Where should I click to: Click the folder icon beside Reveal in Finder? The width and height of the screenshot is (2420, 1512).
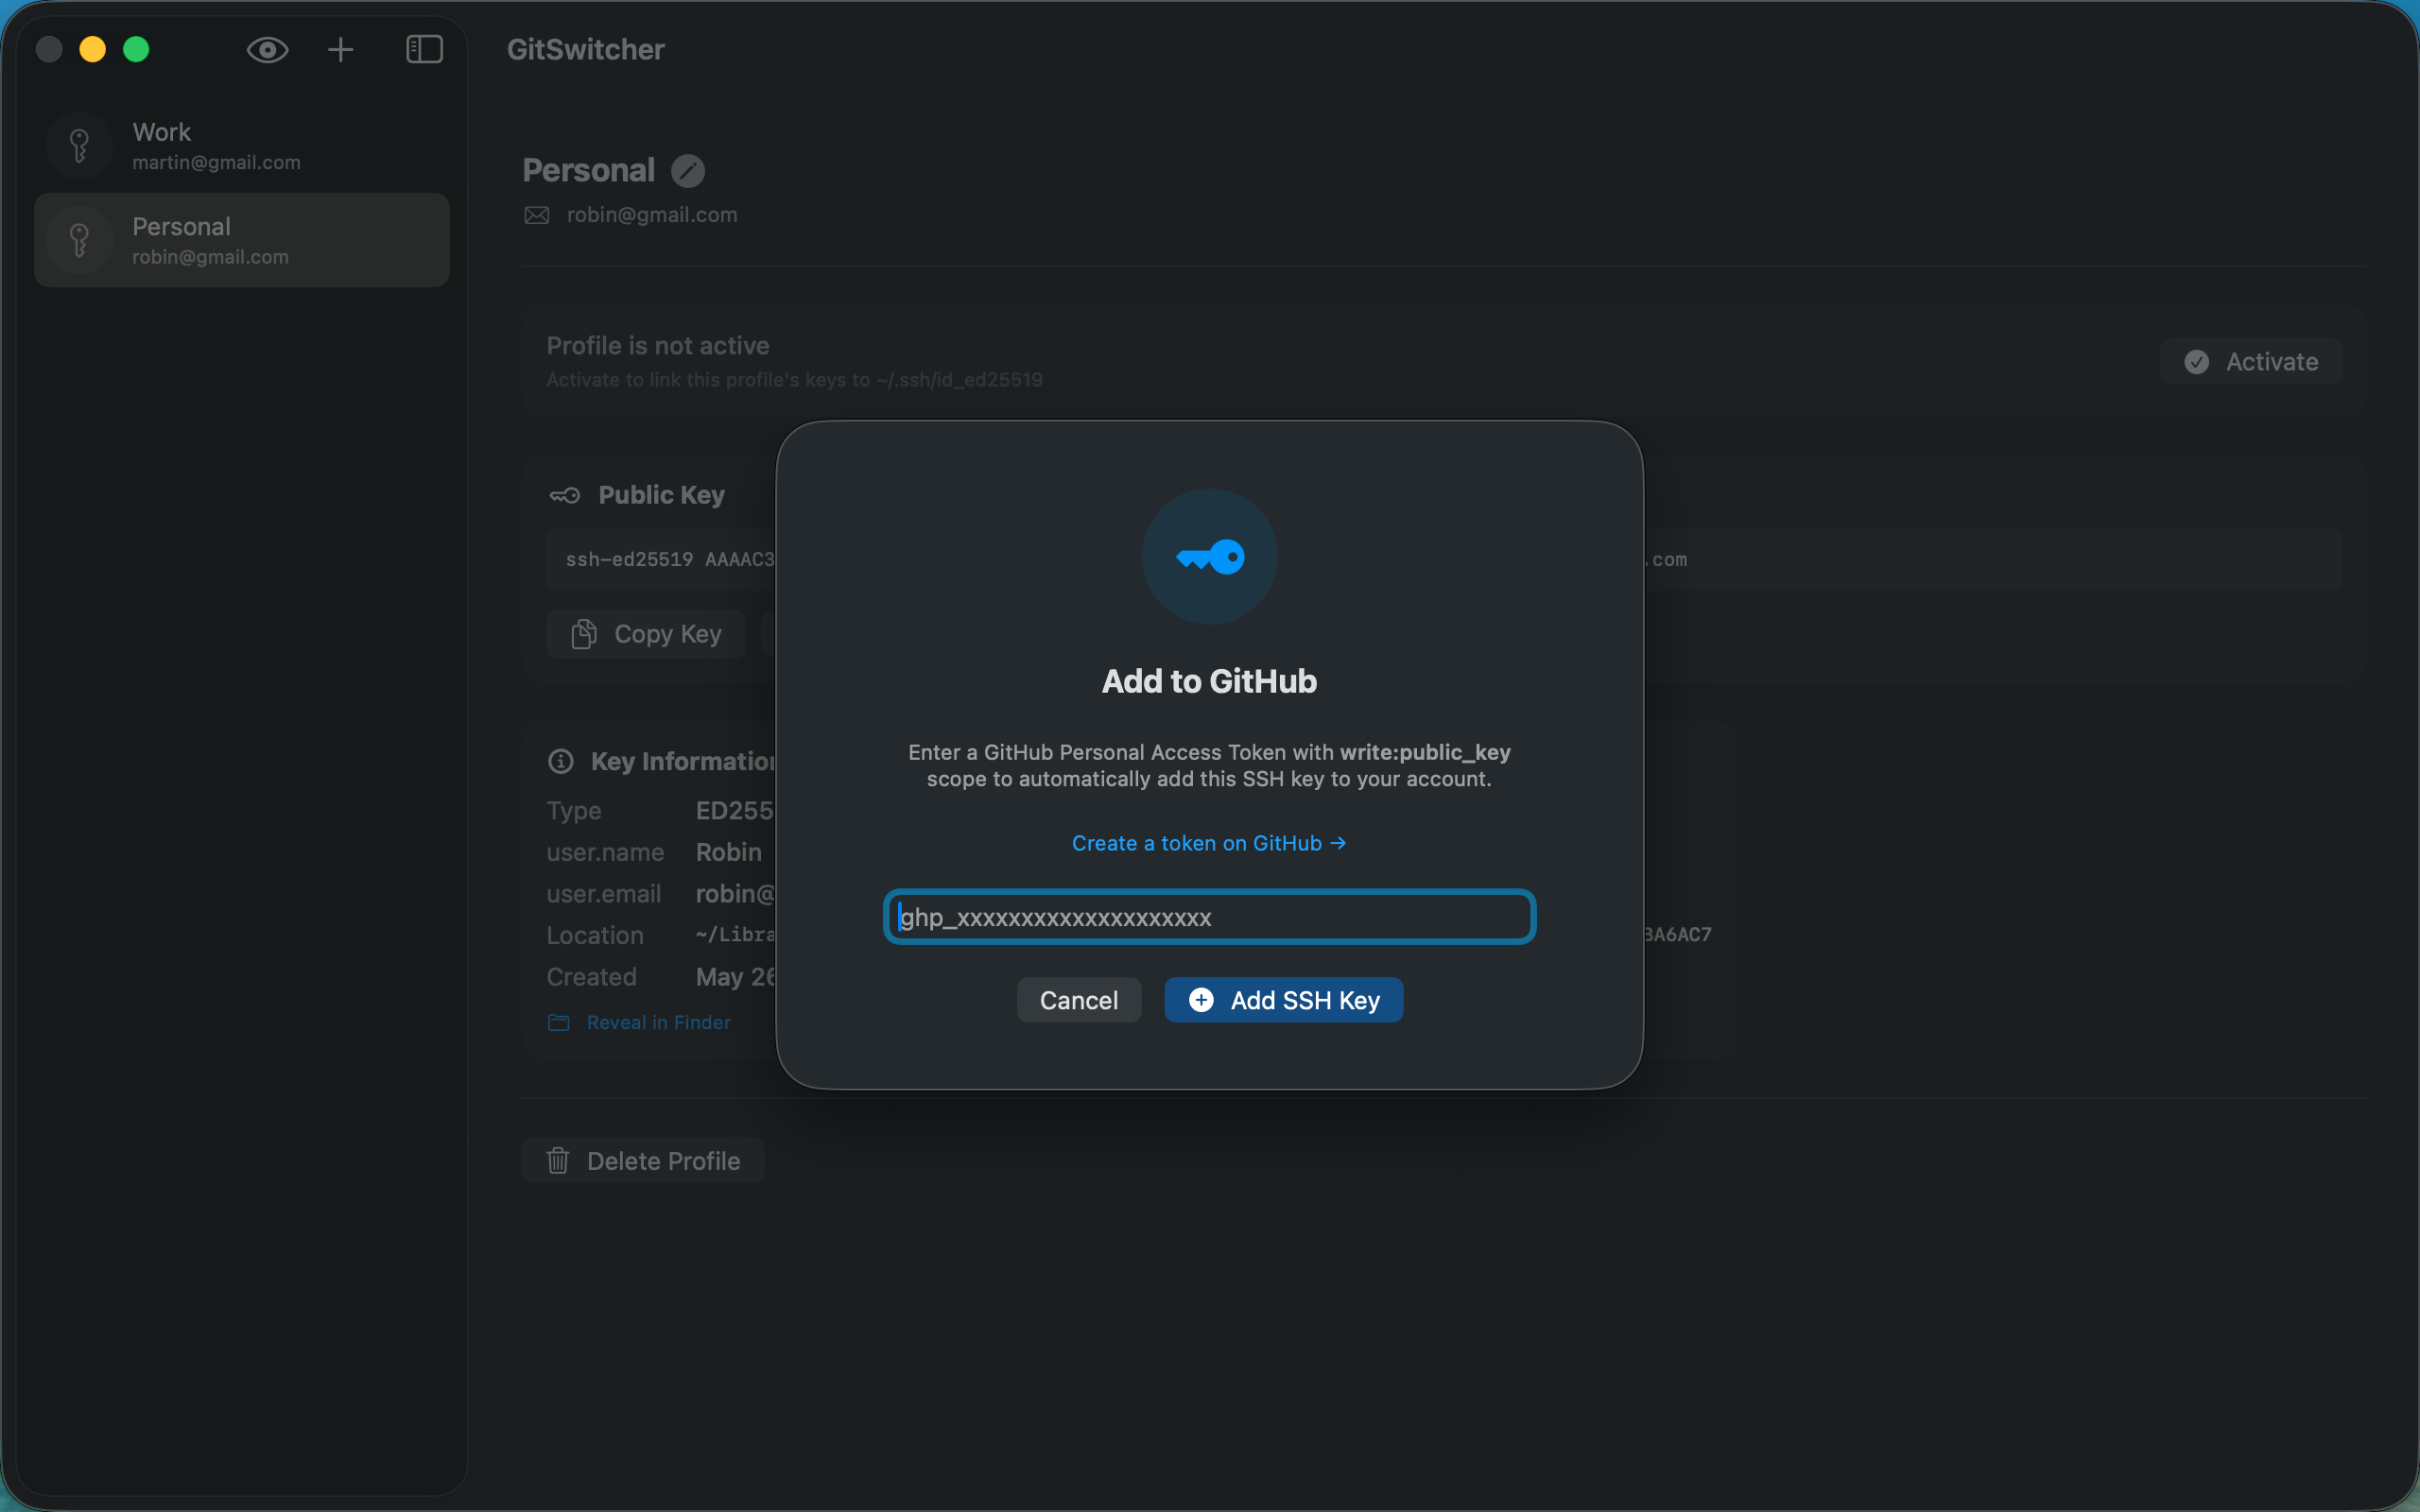pos(559,1023)
